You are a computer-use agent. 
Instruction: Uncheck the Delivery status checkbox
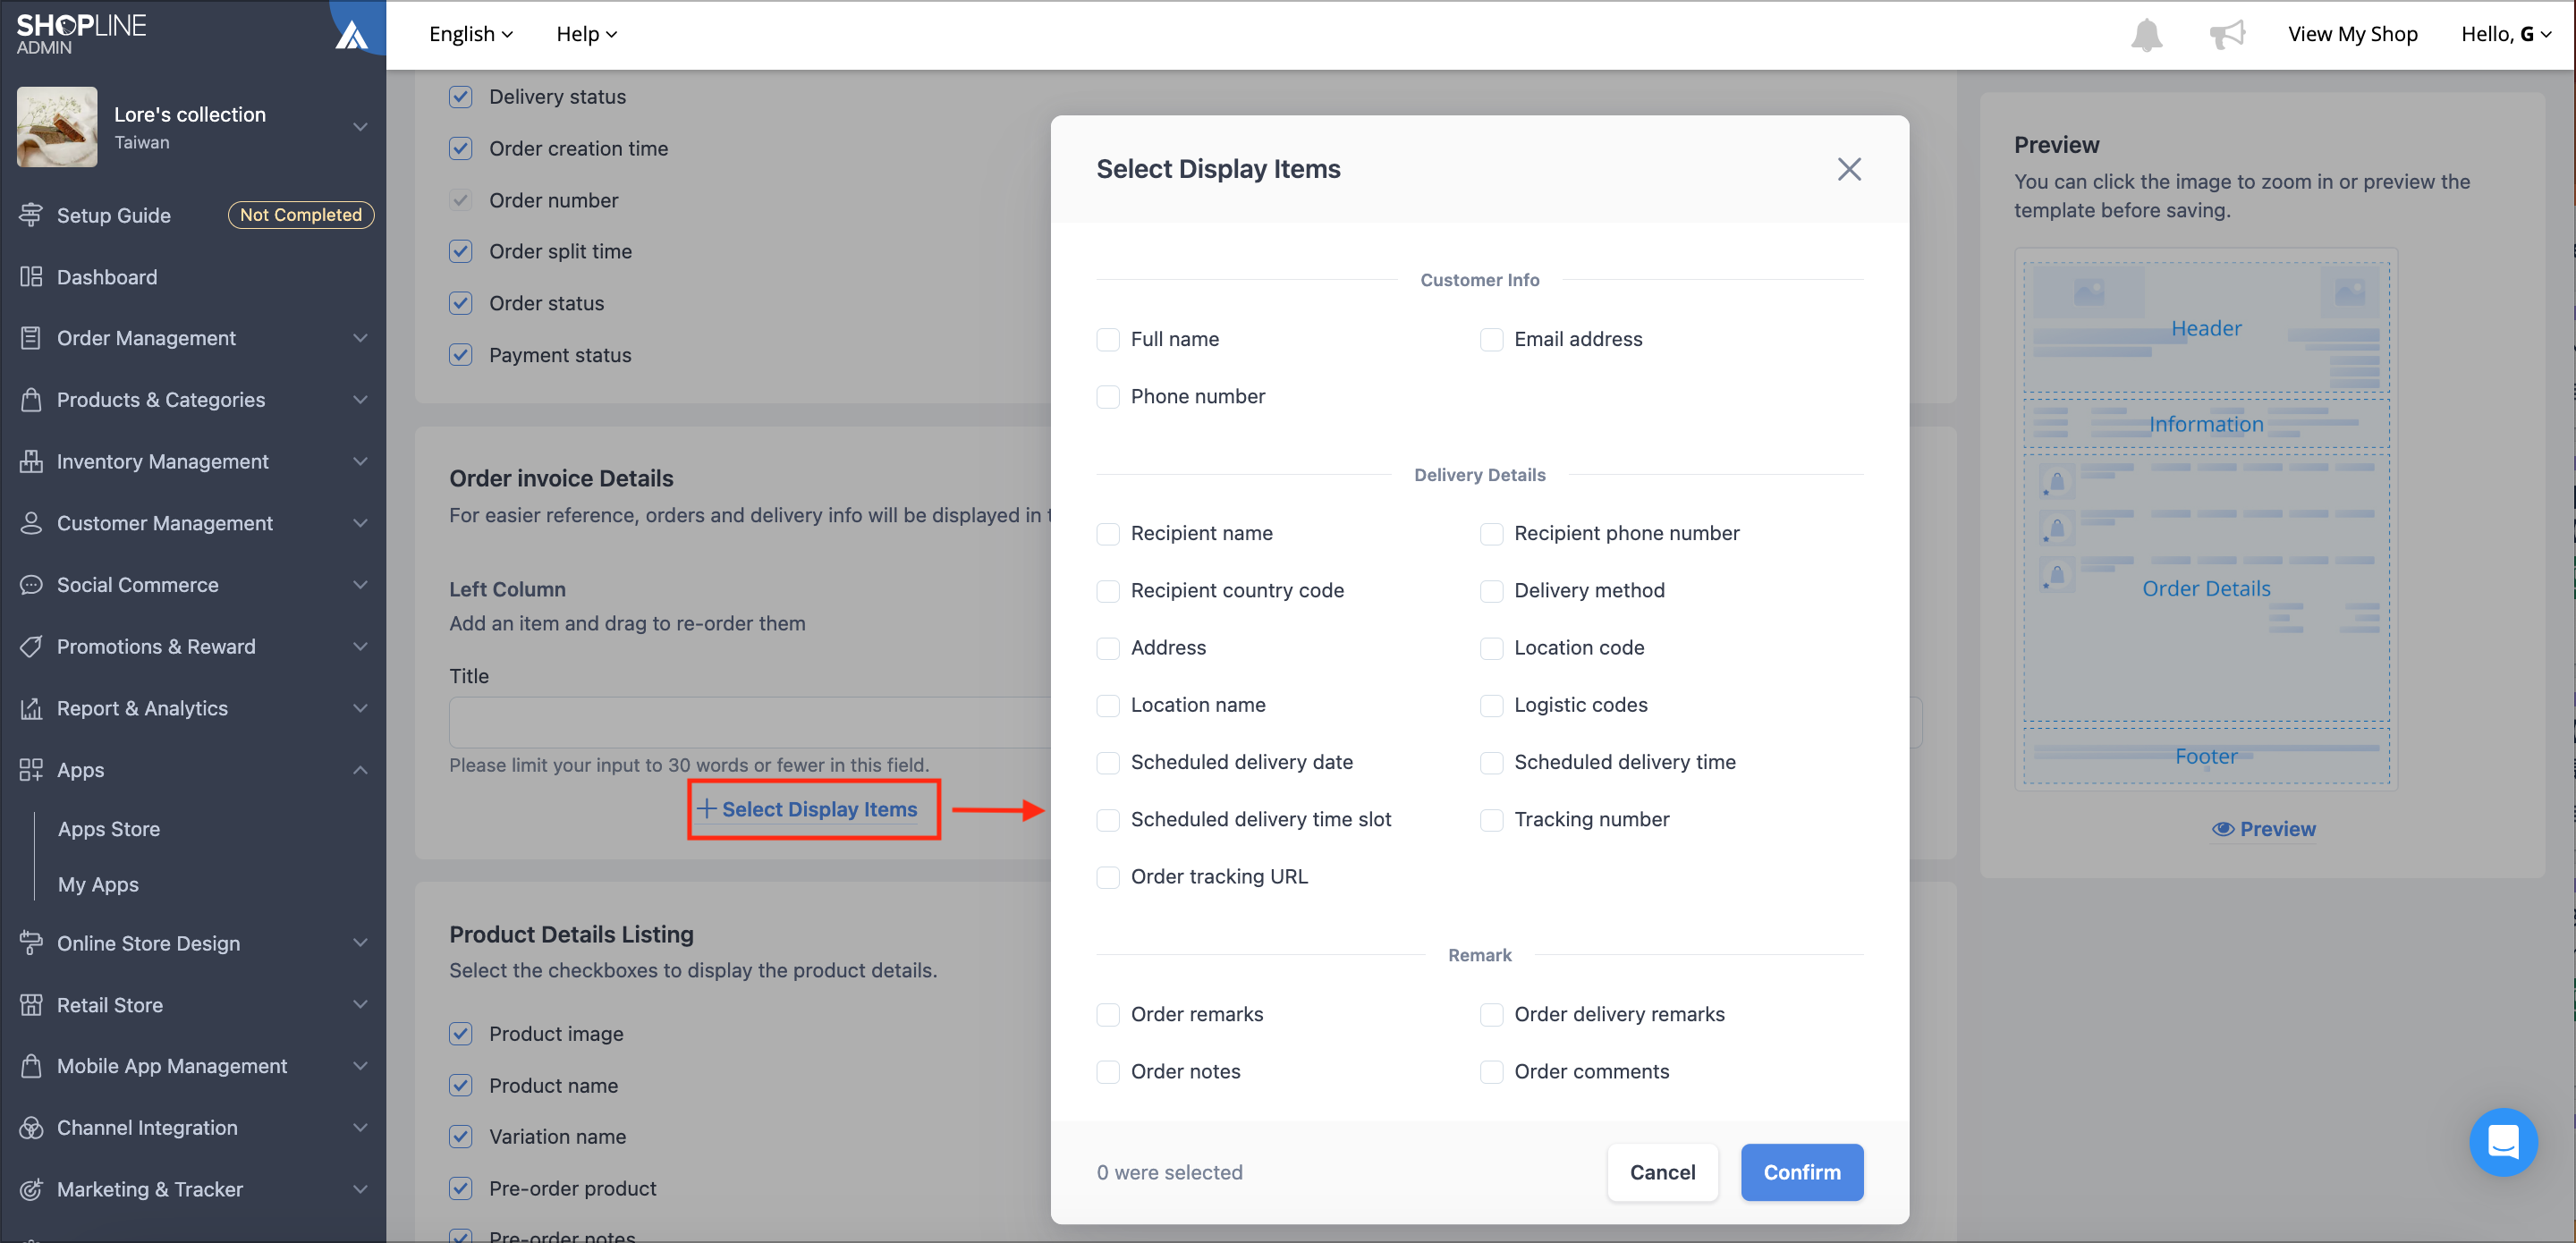click(x=460, y=97)
